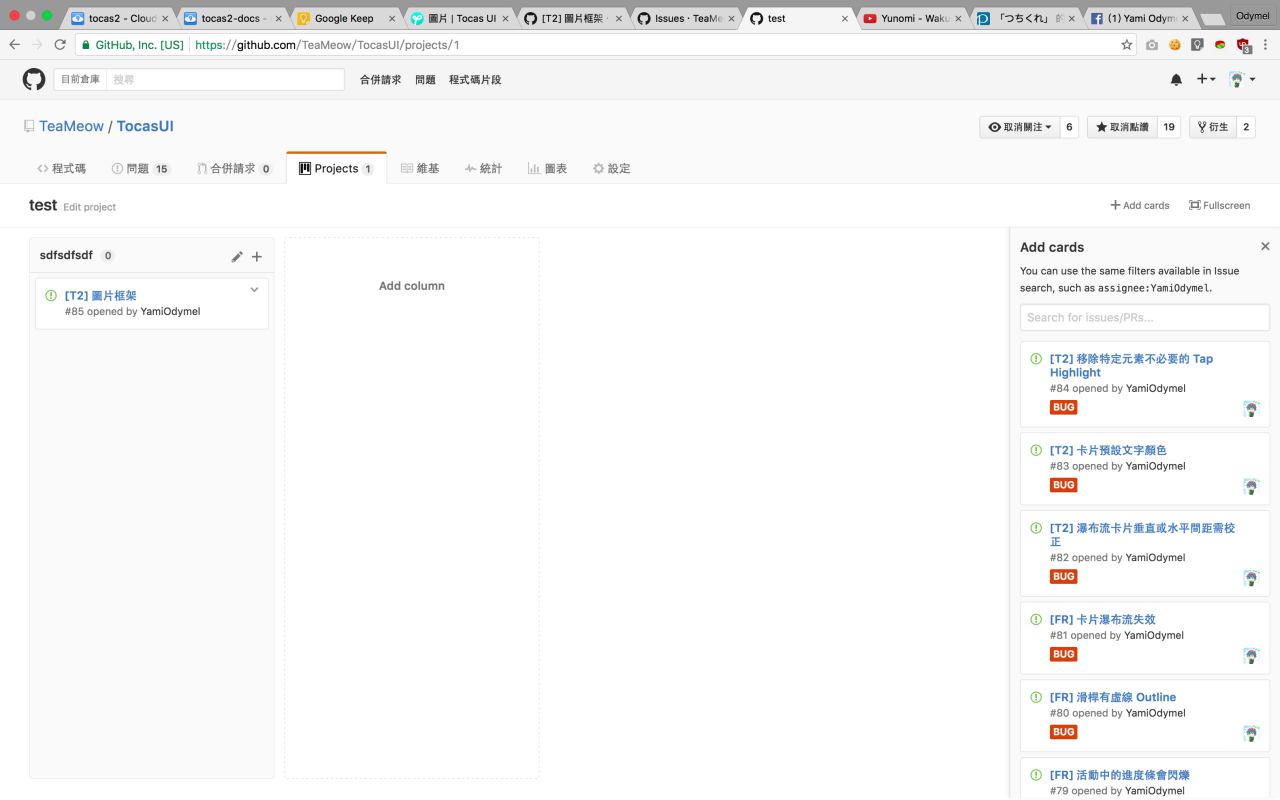
Task: Edit the sdfsdfsdf column with pencil icon
Action: coord(237,257)
